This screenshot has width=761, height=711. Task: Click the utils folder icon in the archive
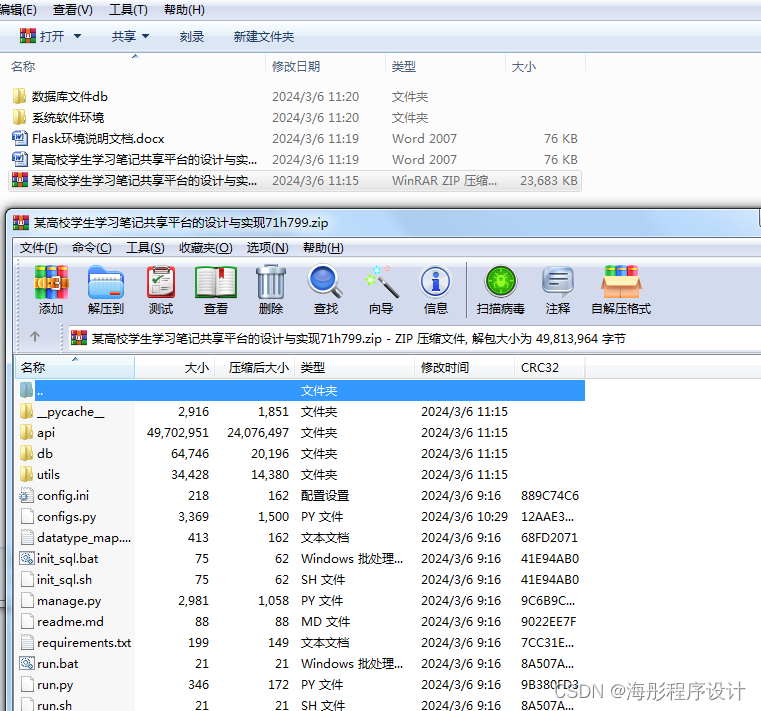point(26,474)
